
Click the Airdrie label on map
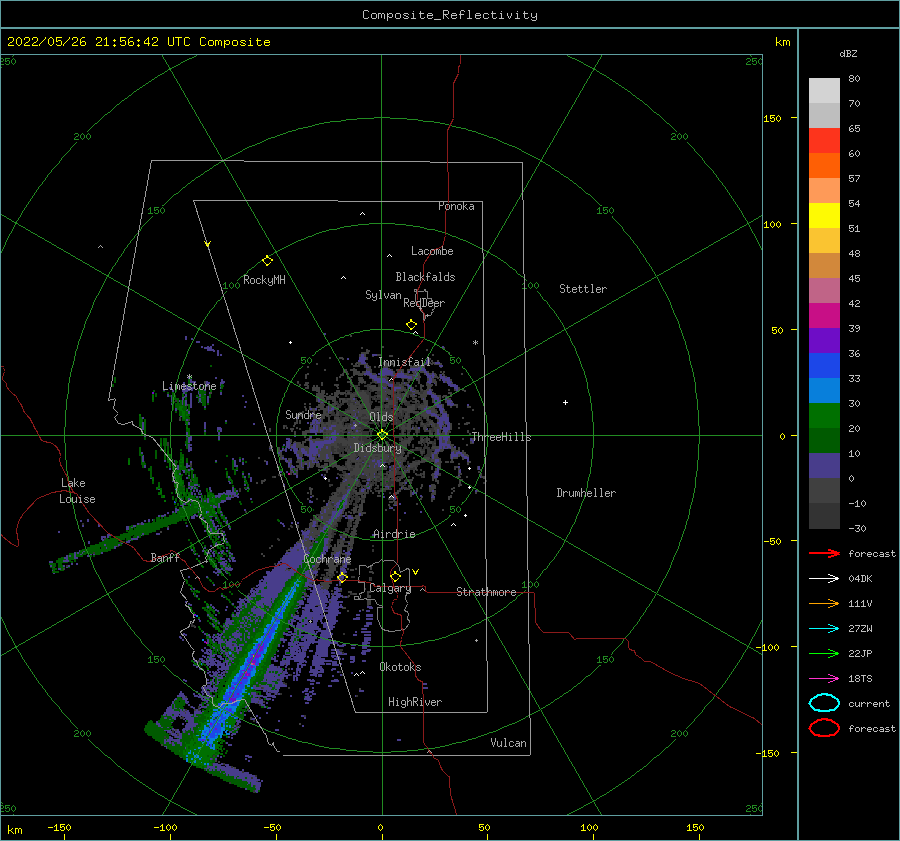click(x=394, y=534)
